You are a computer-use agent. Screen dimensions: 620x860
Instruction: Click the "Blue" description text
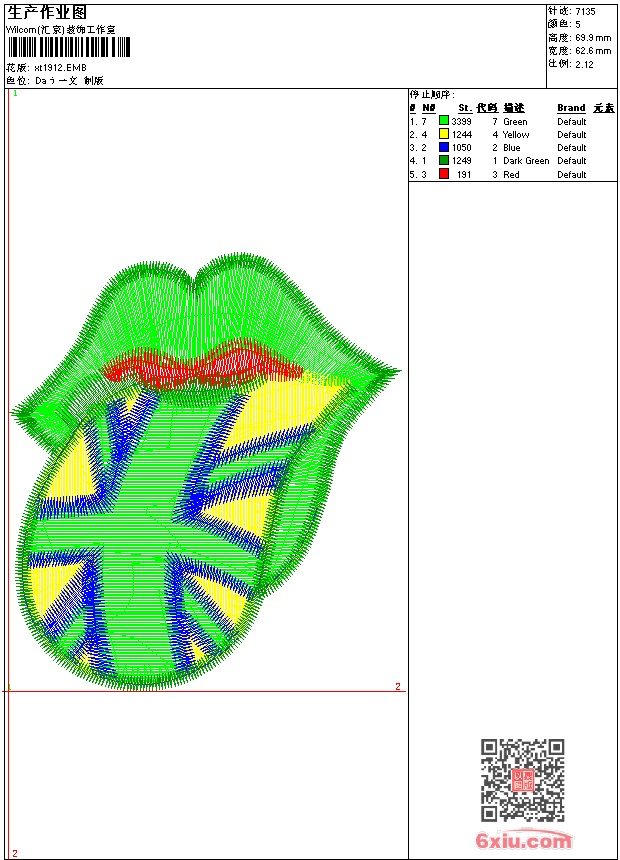(x=512, y=148)
